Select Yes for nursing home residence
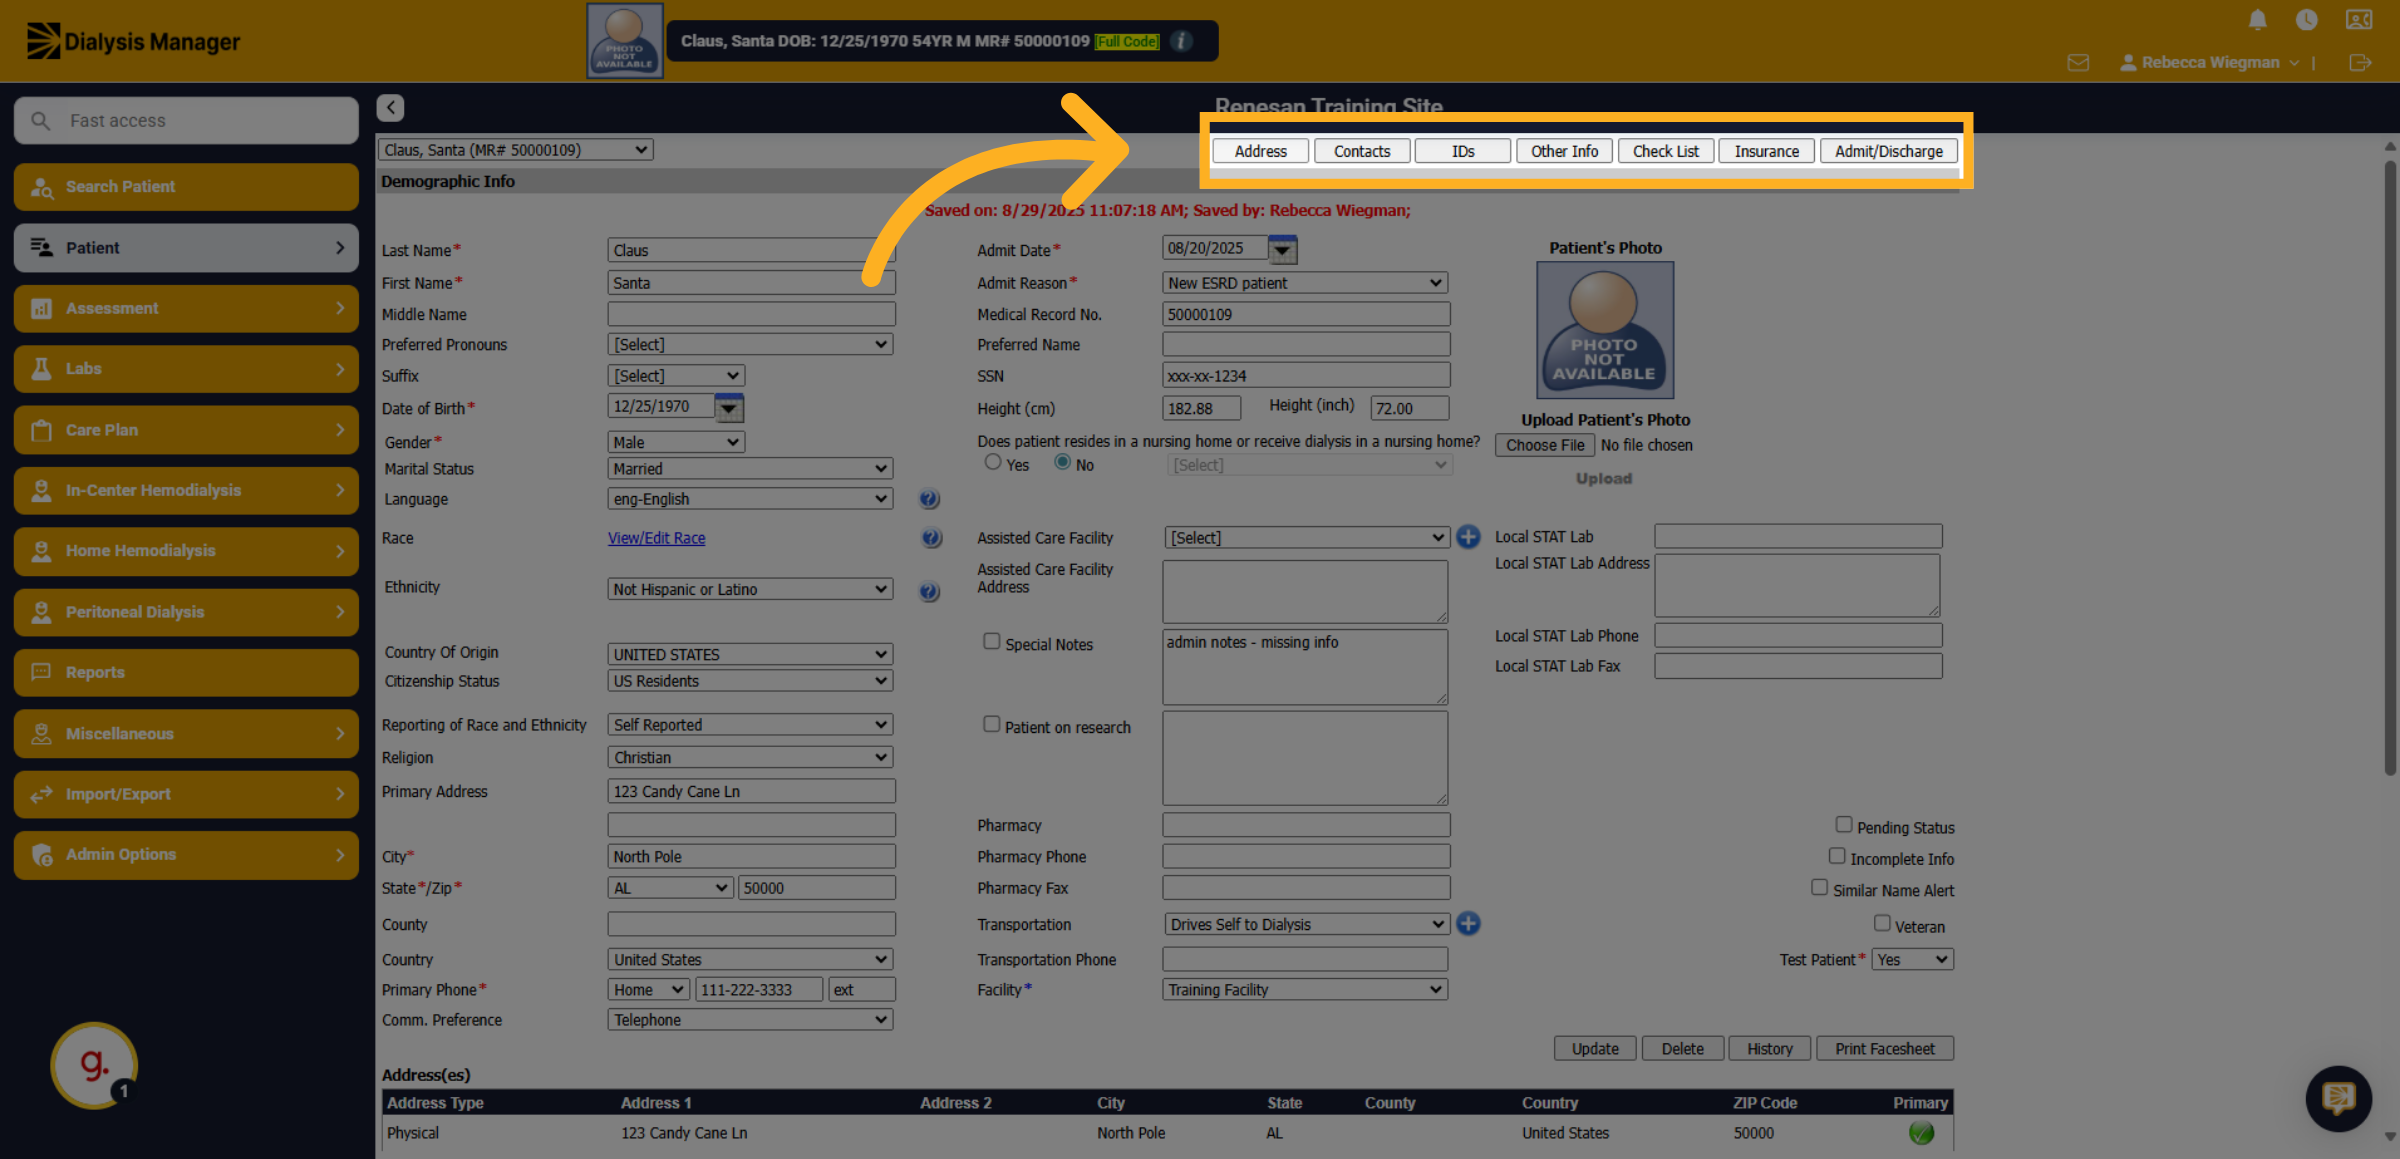2400x1159 pixels. tap(992, 462)
